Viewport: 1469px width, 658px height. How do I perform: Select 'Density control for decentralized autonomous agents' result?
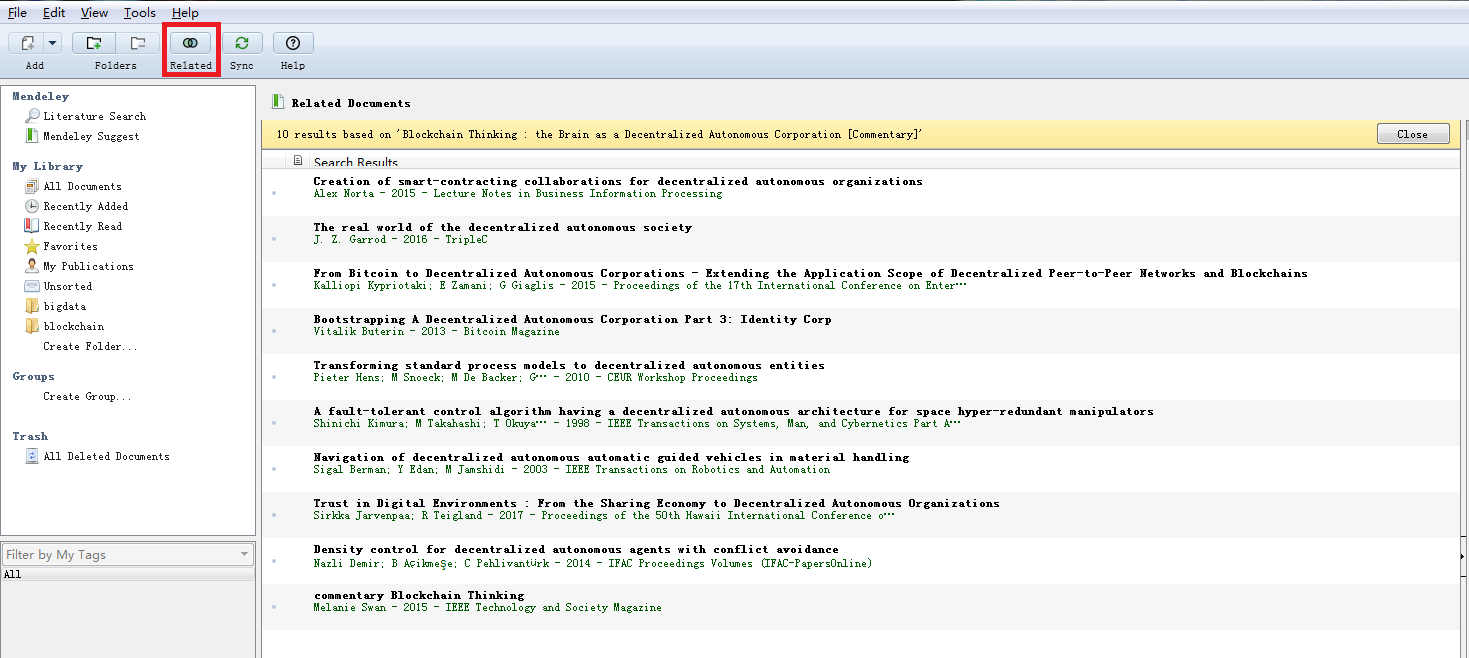[576, 549]
